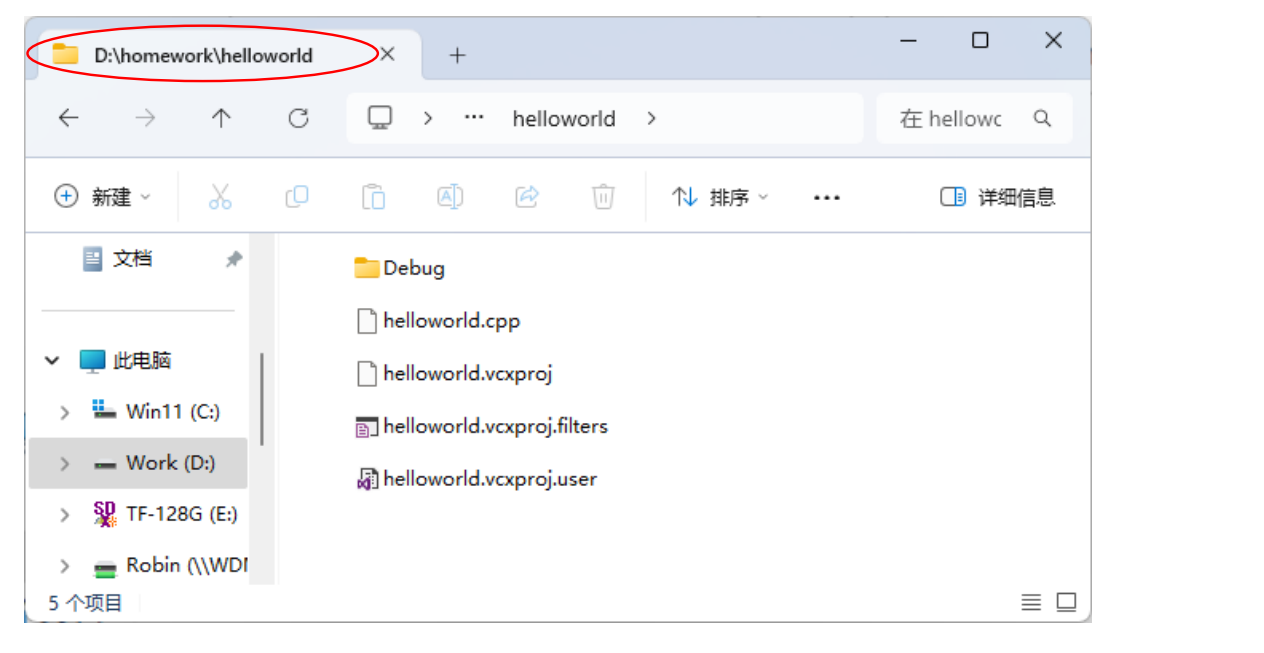Expand the Win11 (C:) drive tree
This screenshot has height=653, width=1264.
point(65,412)
